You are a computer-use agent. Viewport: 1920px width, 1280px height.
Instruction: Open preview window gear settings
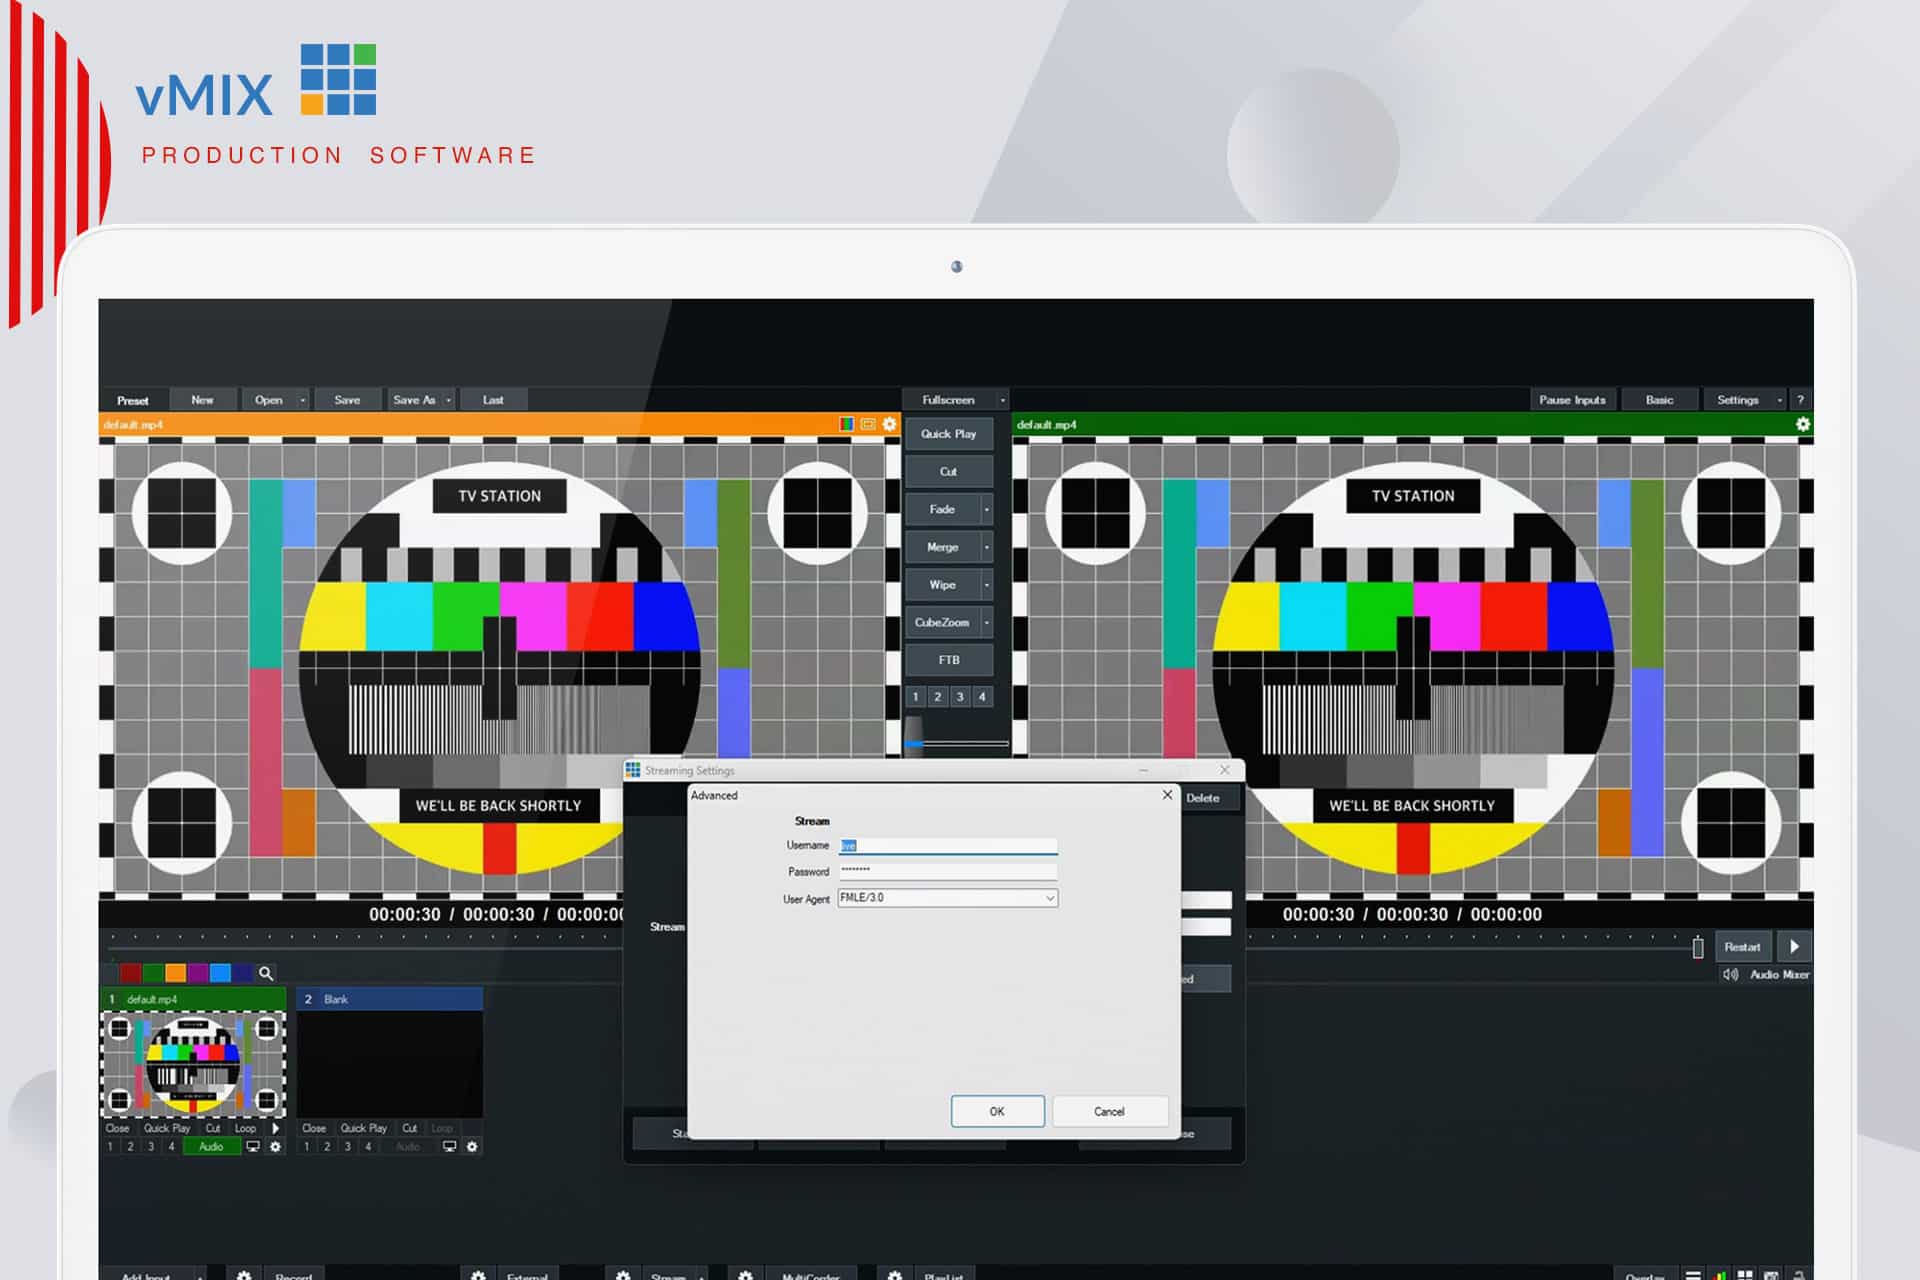(x=889, y=424)
